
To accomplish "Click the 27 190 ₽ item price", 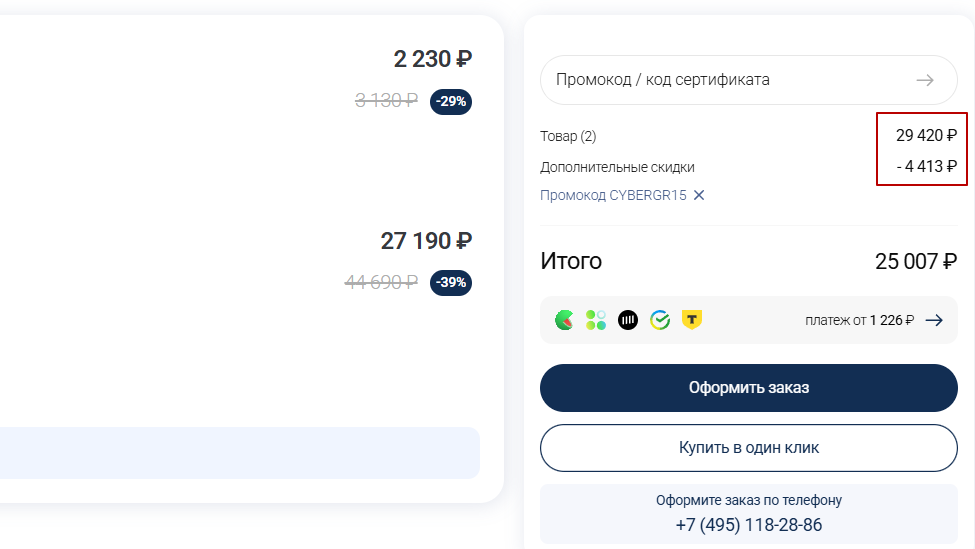I will click(x=426, y=241).
